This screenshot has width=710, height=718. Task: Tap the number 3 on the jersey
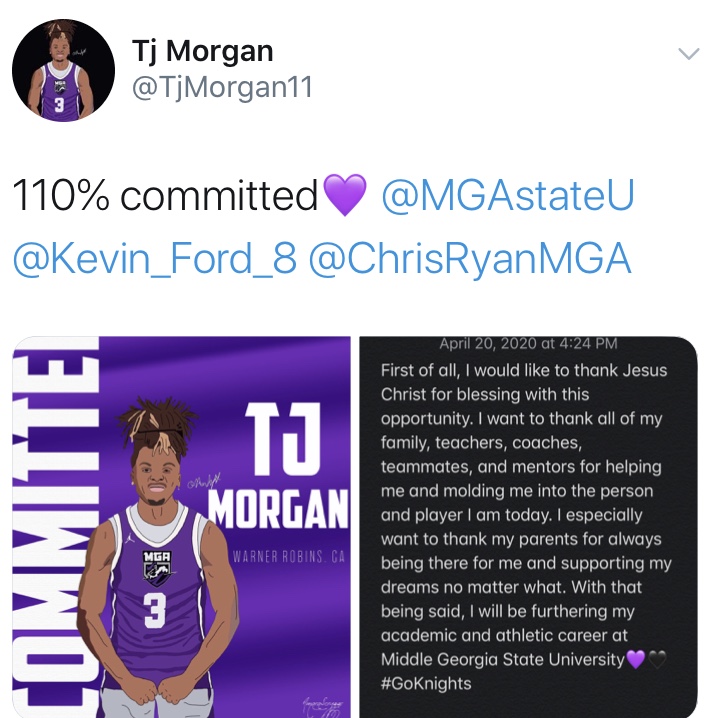coord(155,610)
